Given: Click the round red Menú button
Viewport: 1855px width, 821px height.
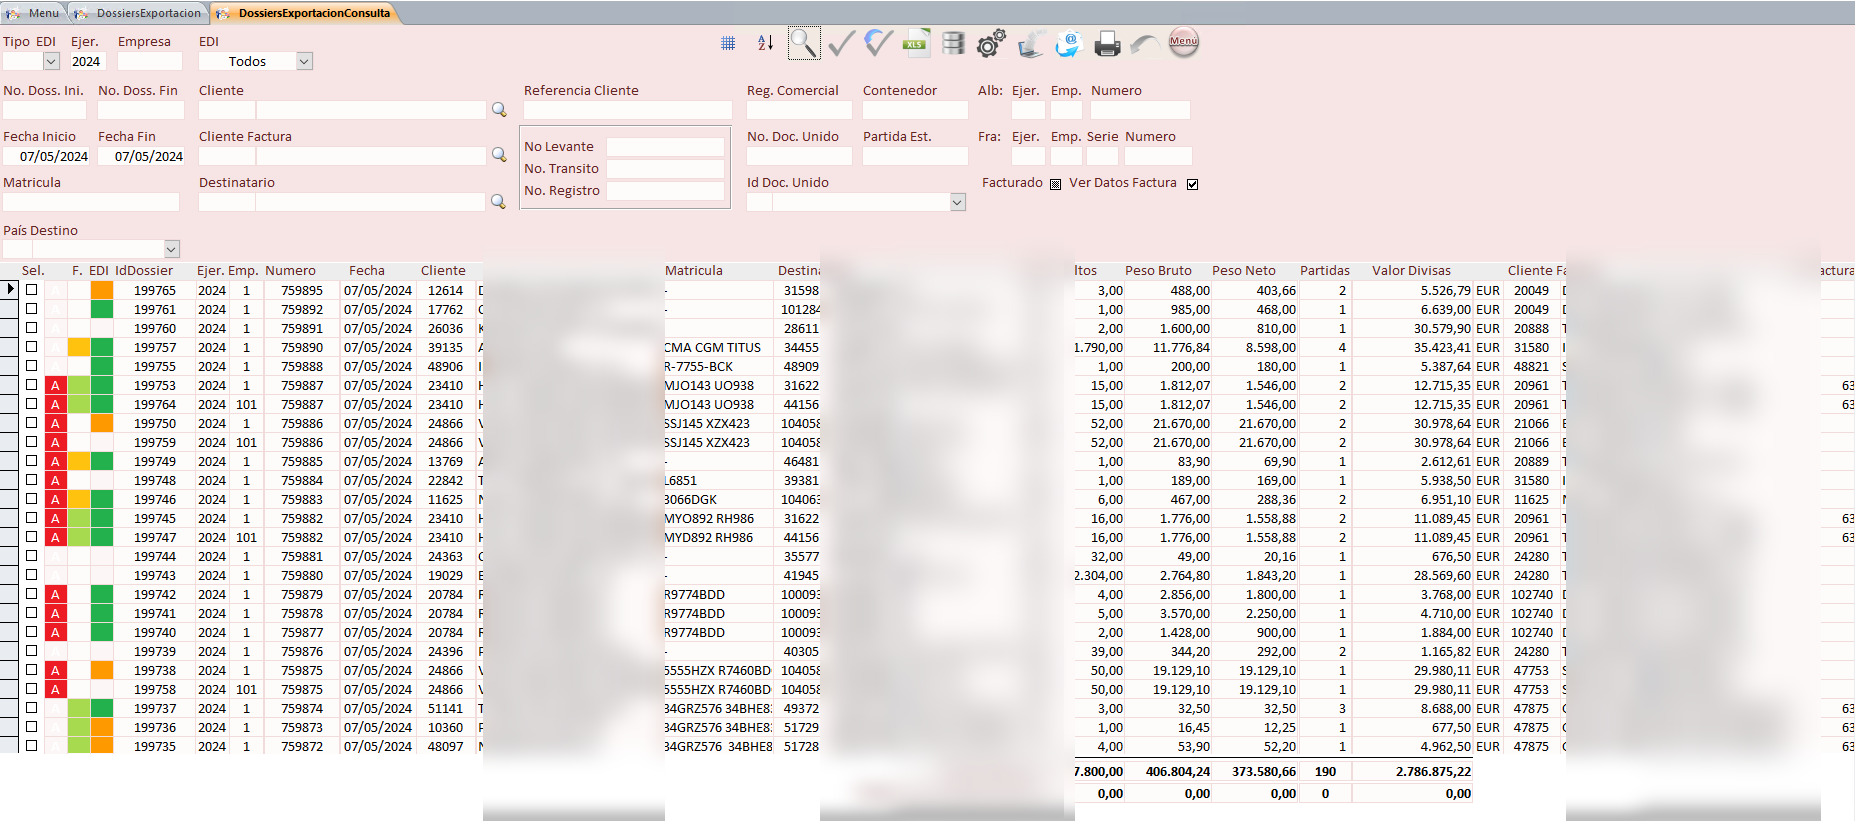Looking at the screenshot, I should [1183, 42].
